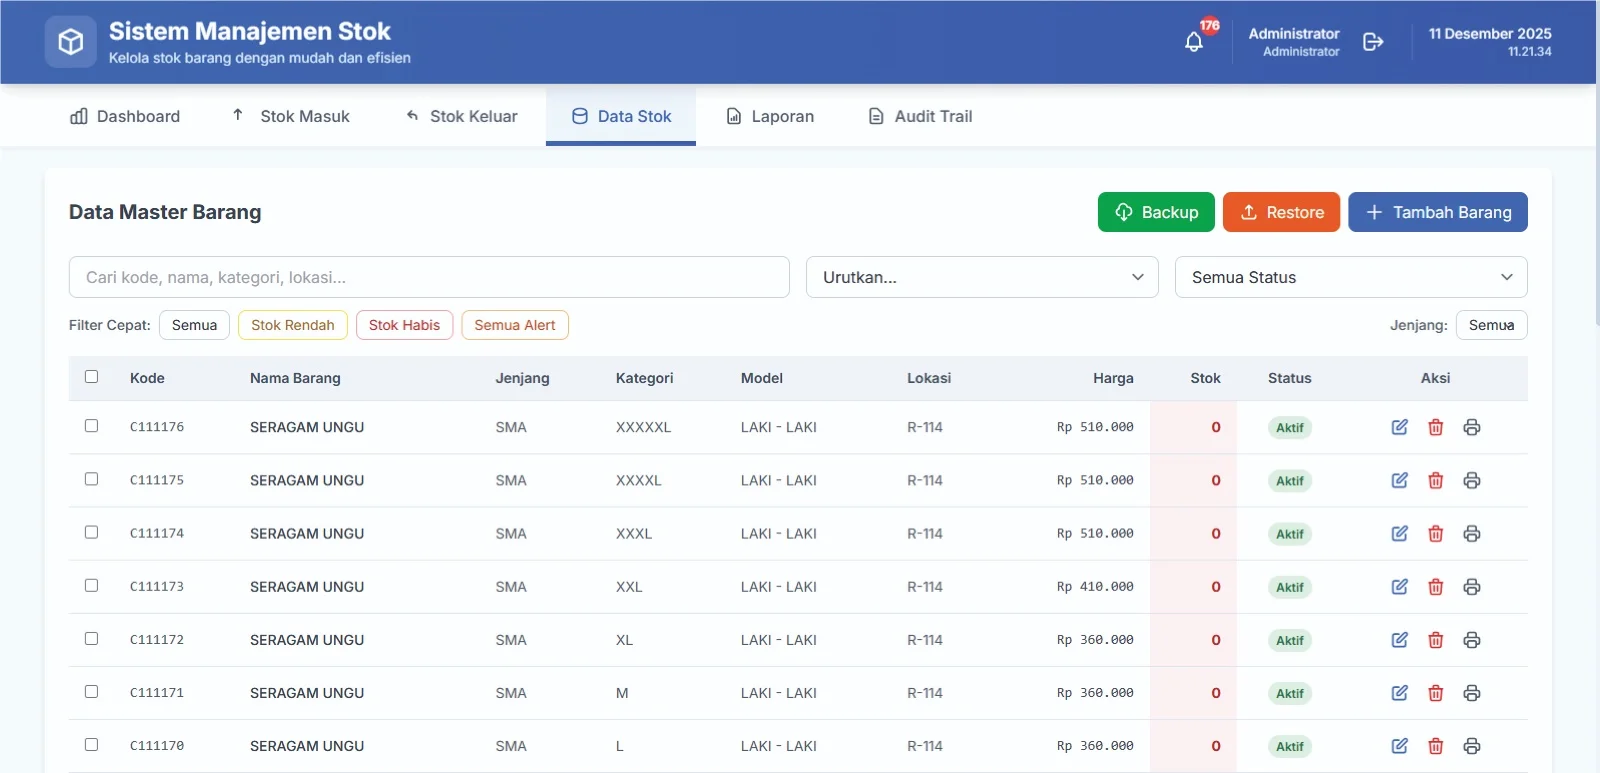Delete item C111175 with trash icon
The width and height of the screenshot is (1600, 773).
(1436, 480)
